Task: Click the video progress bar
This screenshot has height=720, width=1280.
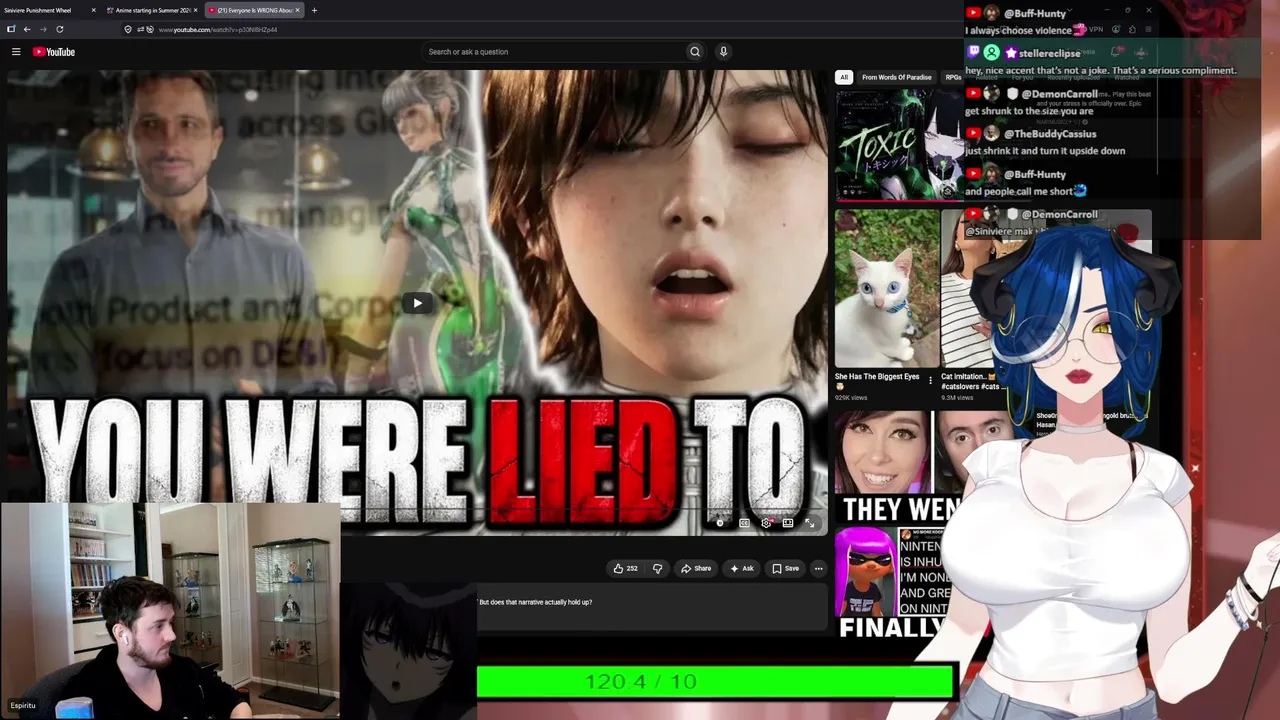Action: tap(417, 510)
